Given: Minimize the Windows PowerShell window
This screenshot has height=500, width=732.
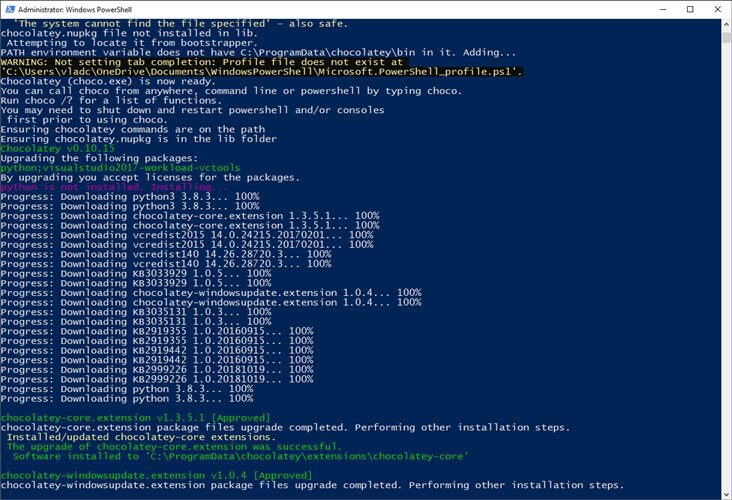Looking at the screenshot, I should (663, 9).
